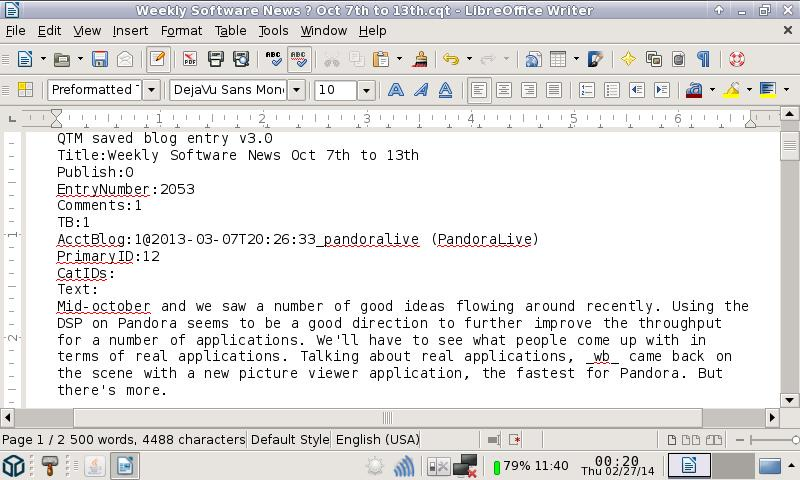Click the zoom out minus button
The height and width of the screenshot is (480, 800).
739,440
